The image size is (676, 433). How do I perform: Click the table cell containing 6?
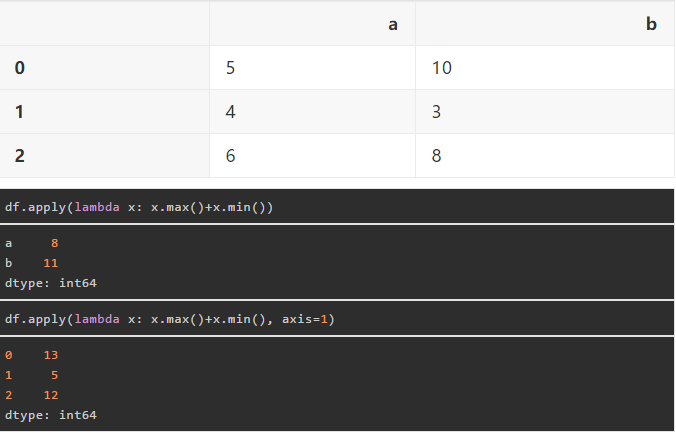231,156
